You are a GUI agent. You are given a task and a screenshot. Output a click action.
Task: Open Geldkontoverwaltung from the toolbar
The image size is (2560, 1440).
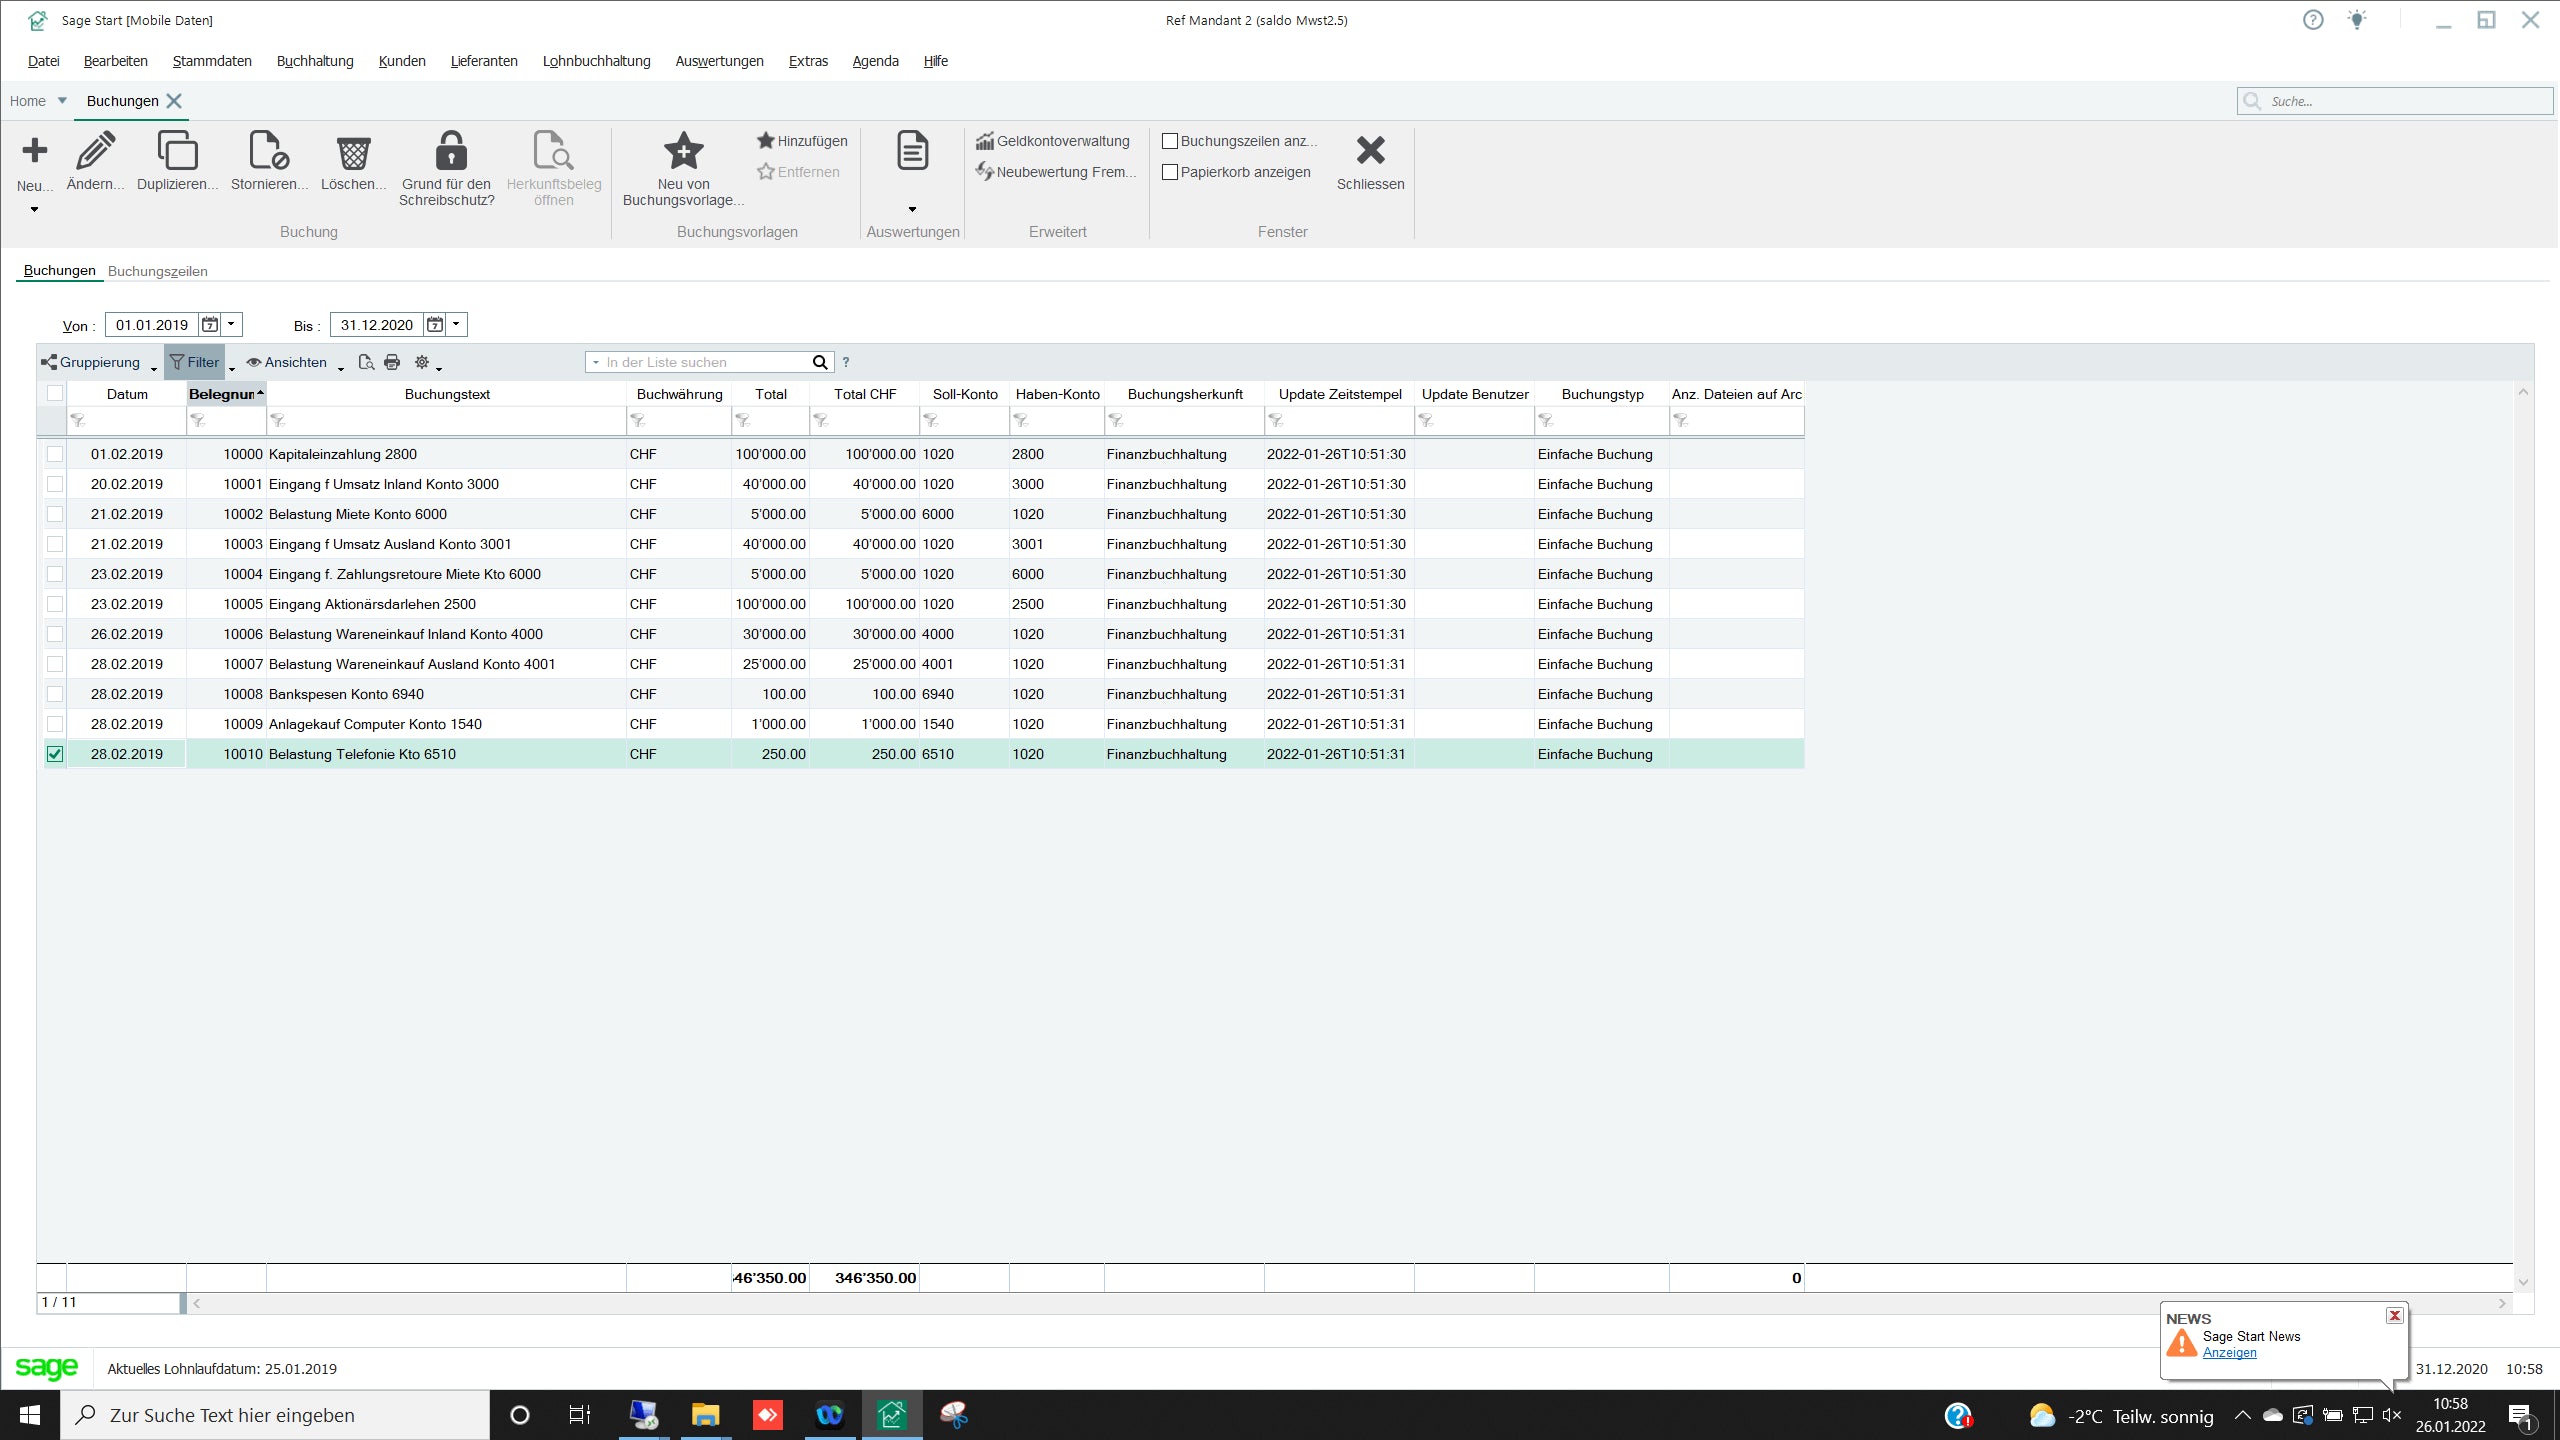1052,141
